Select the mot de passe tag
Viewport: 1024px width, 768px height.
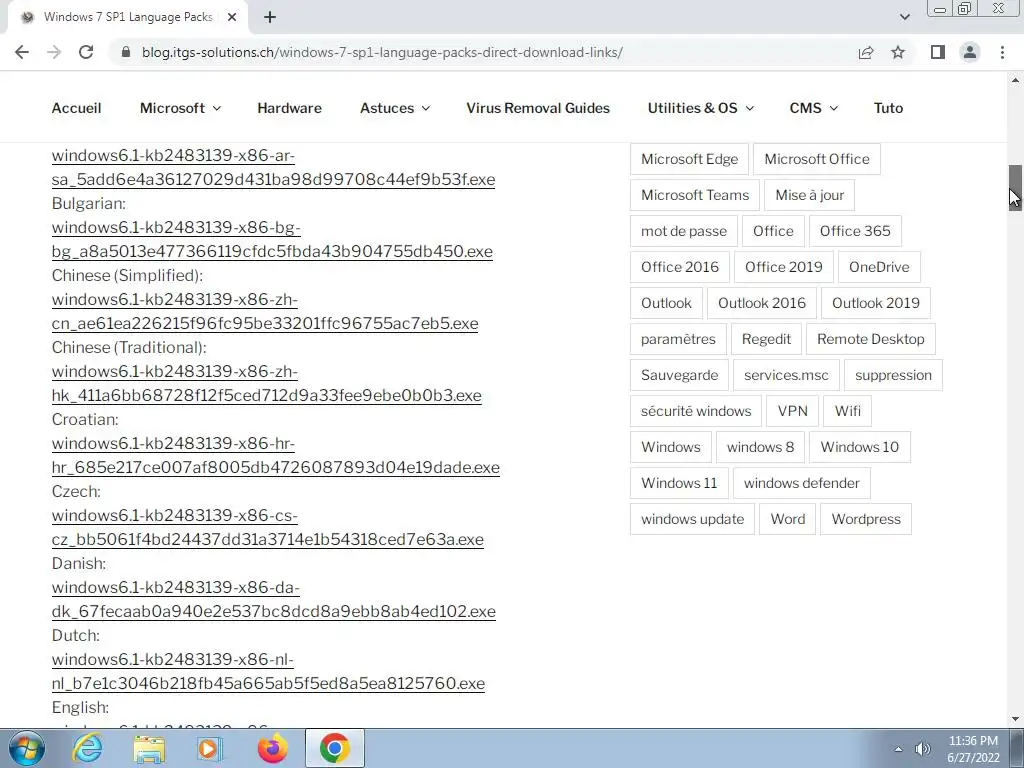point(684,231)
